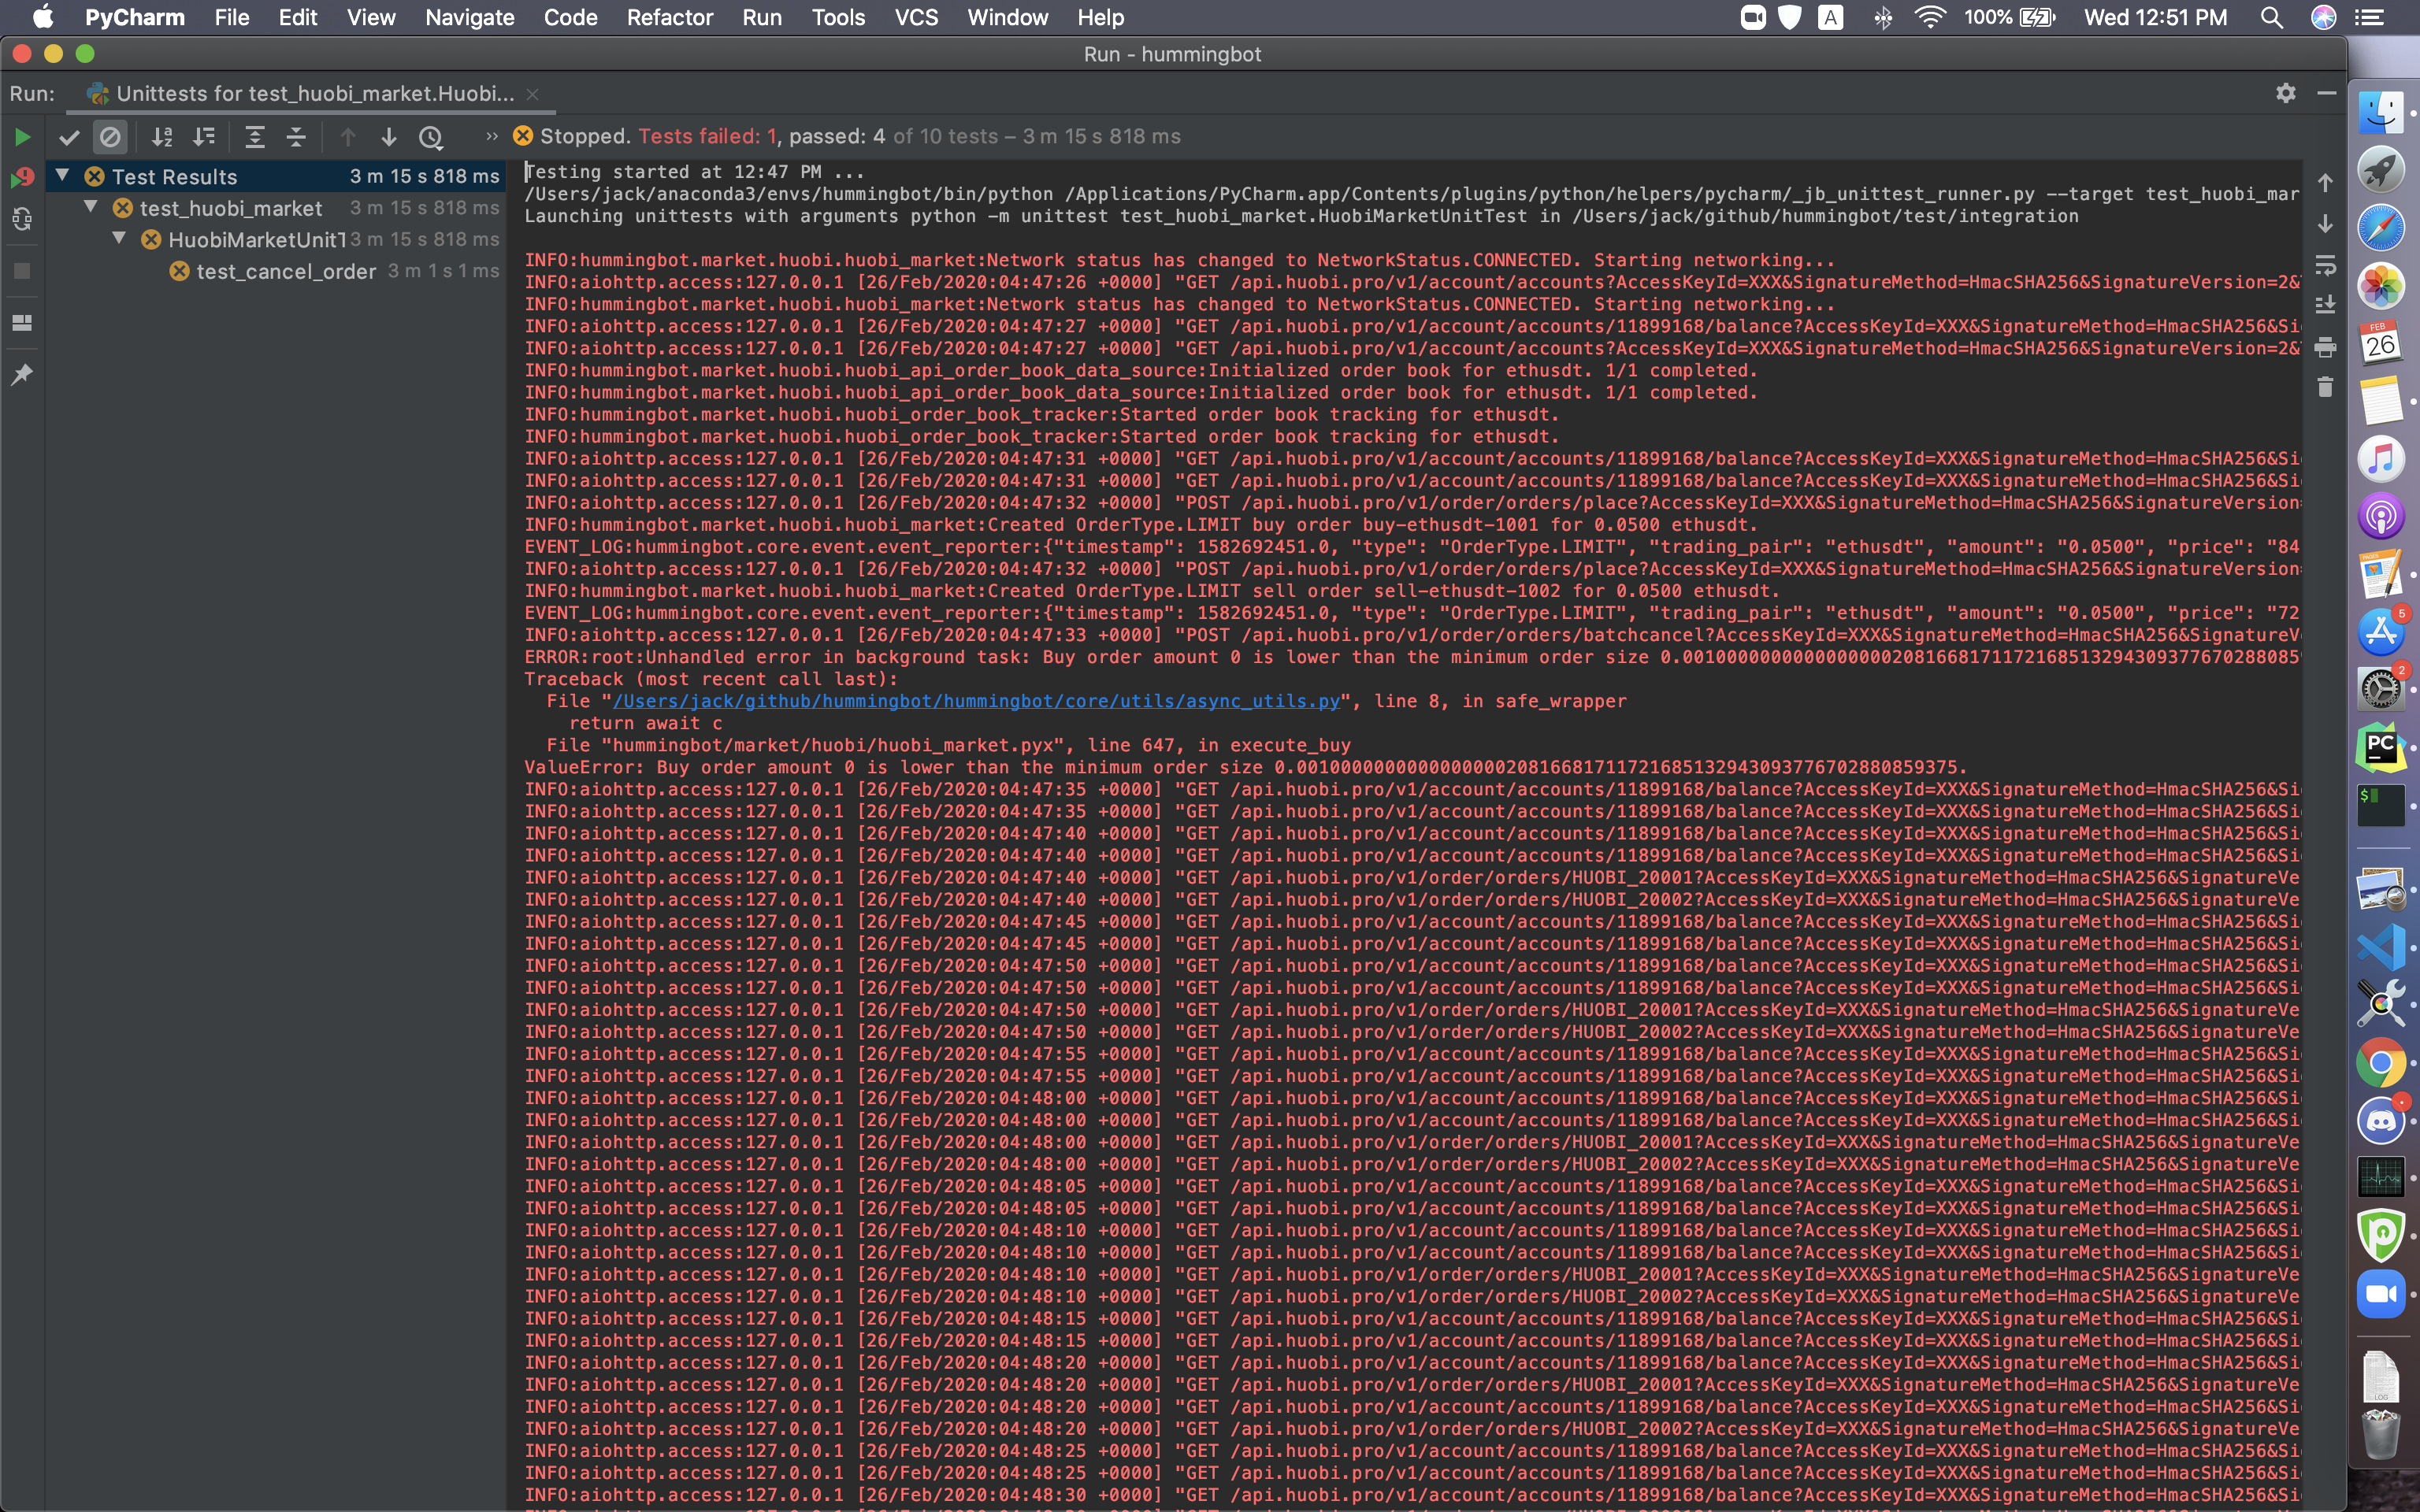Pin the Run tab
The height and width of the screenshot is (1512, 2420).
click(22, 374)
